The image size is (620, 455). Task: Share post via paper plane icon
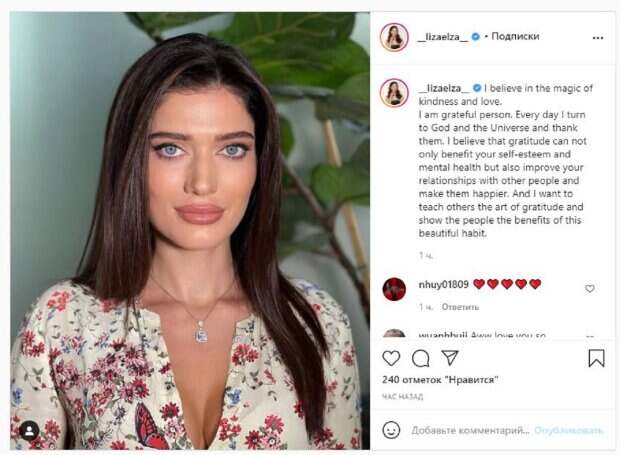(450, 357)
